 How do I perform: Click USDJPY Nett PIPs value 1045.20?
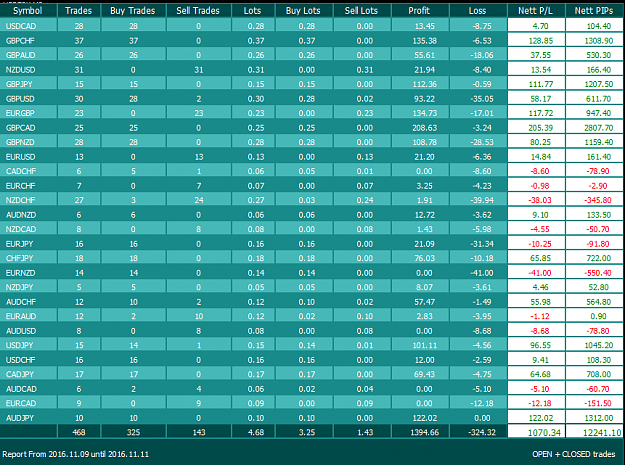point(599,346)
